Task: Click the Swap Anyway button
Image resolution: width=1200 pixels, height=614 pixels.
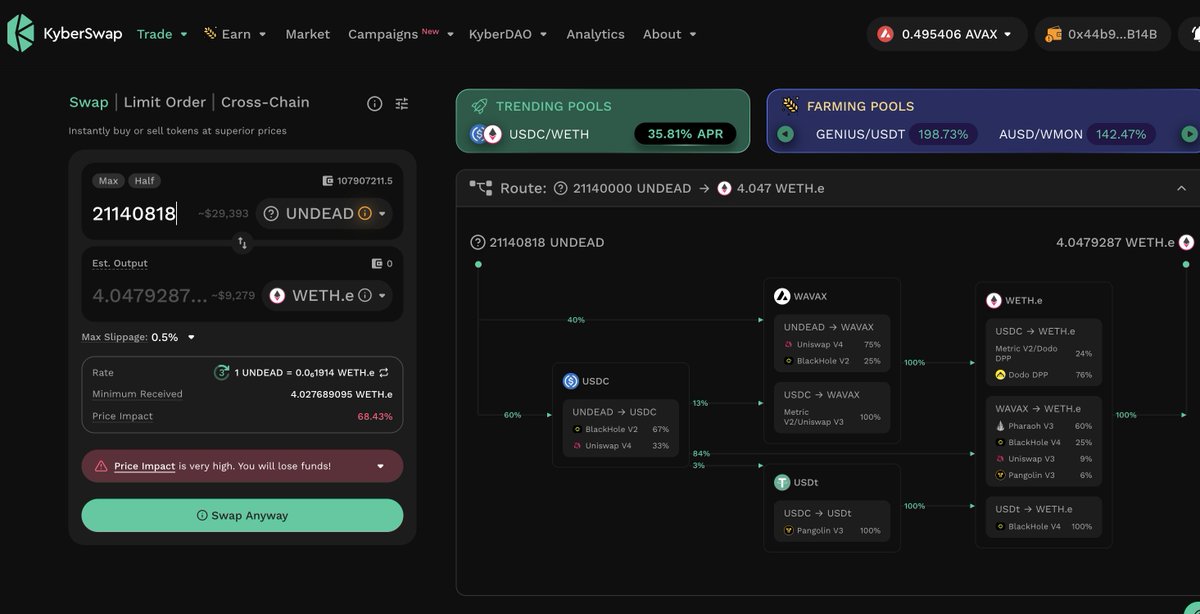Action: click(x=242, y=515)
